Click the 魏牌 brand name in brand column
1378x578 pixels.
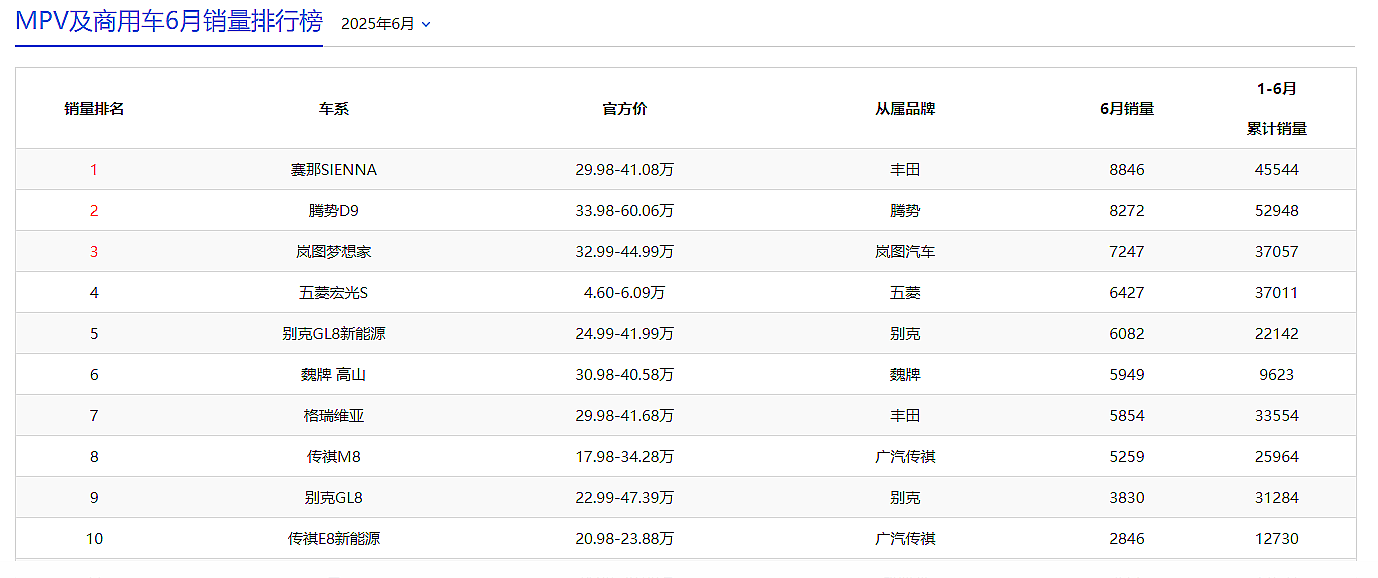905,375
